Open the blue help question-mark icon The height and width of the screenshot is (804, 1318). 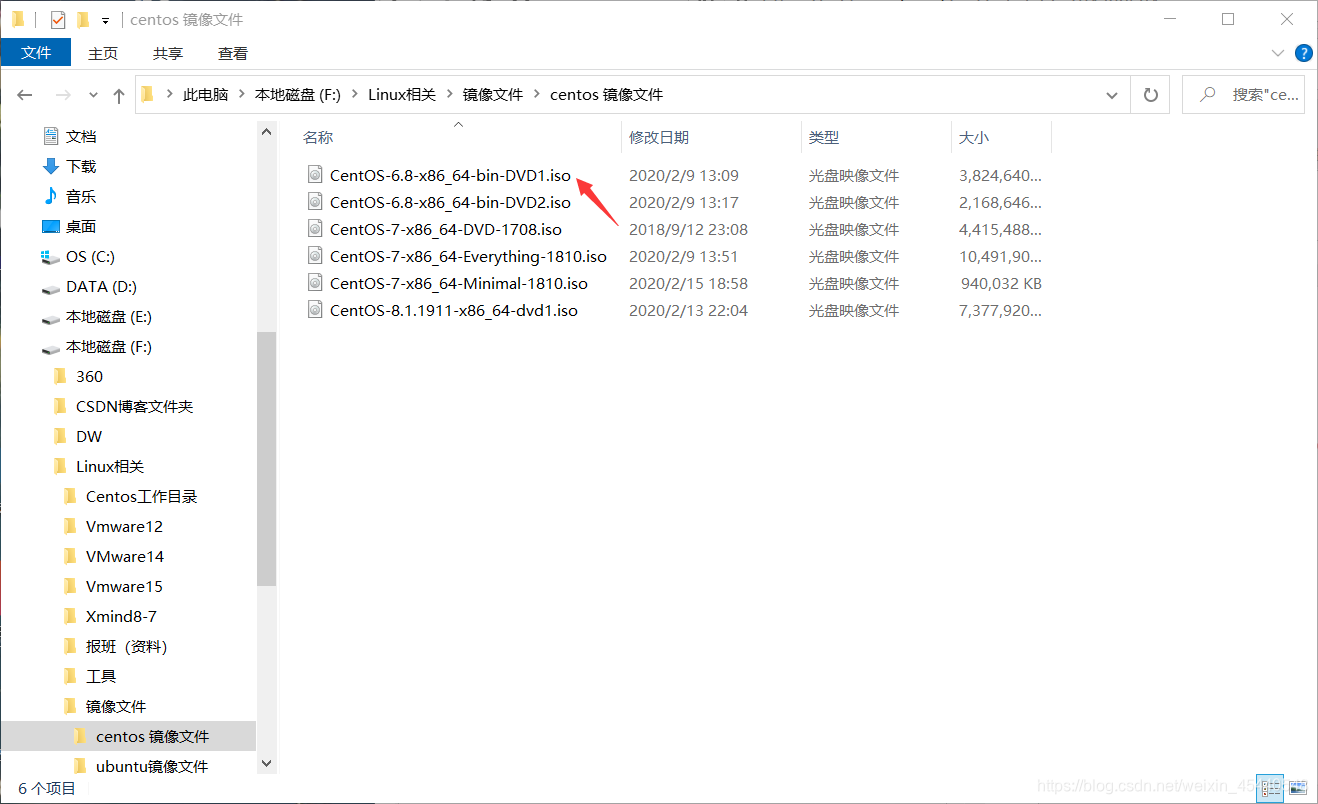[x=1303, y=53]
